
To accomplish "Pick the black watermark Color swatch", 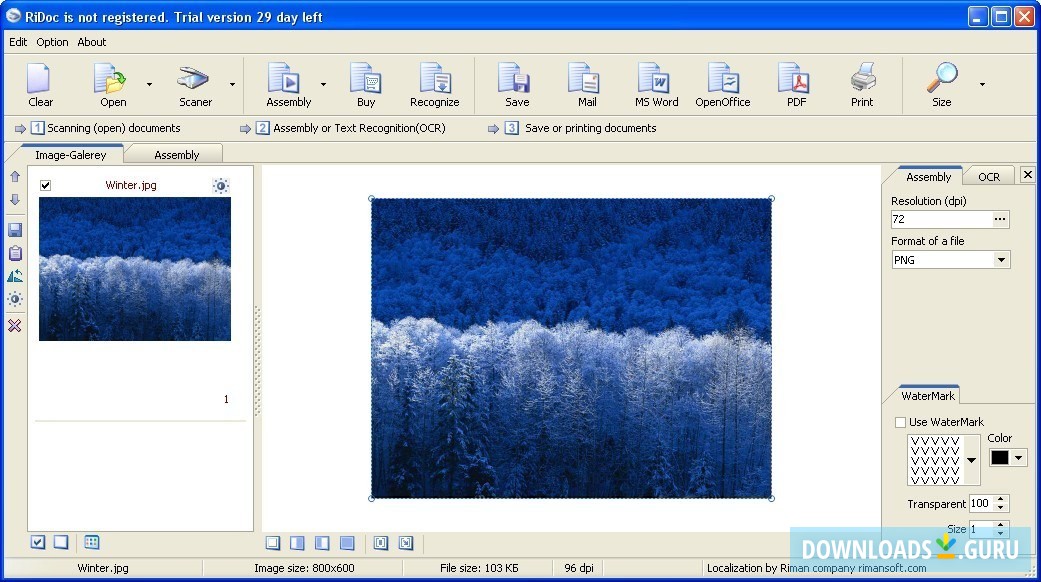I will coord(1000,457).
